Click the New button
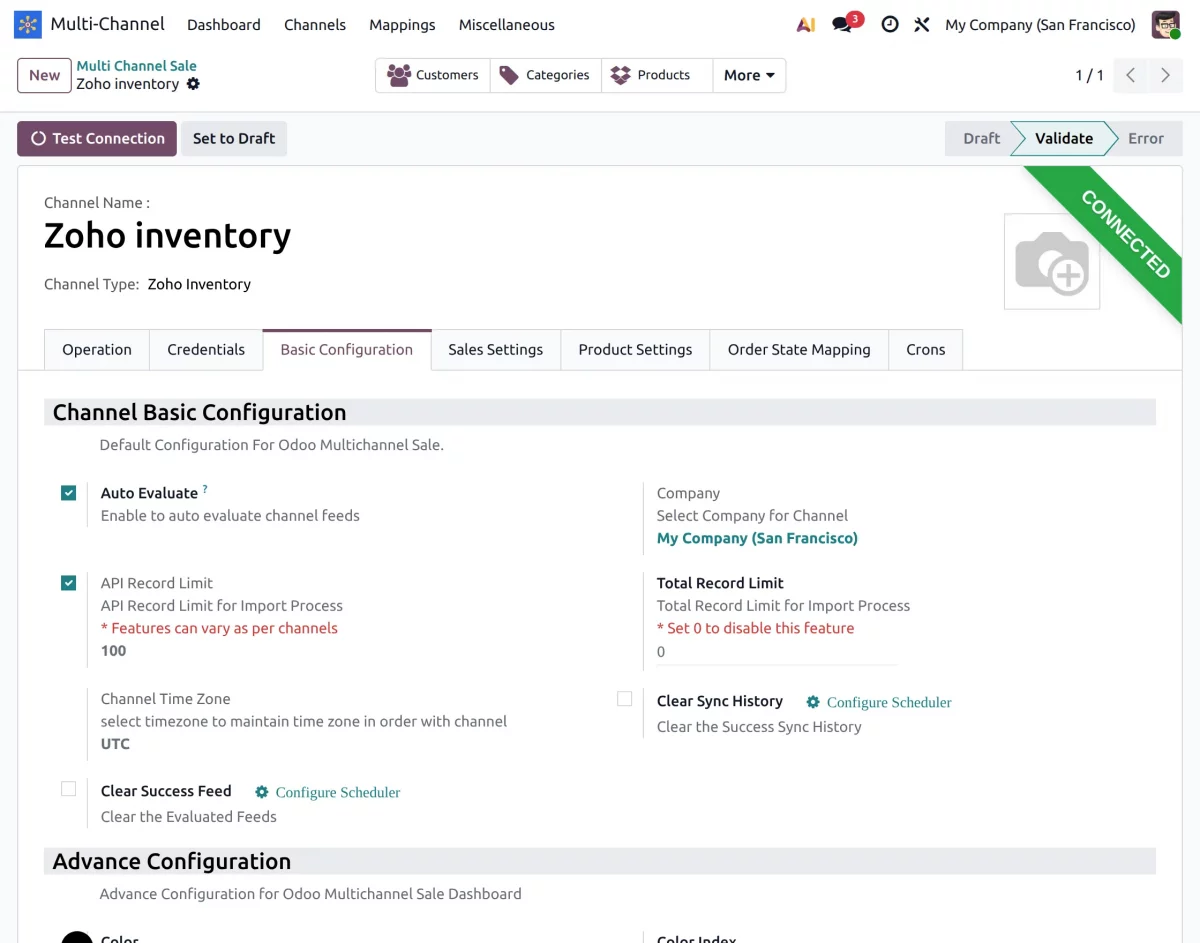 coord(44,75)
